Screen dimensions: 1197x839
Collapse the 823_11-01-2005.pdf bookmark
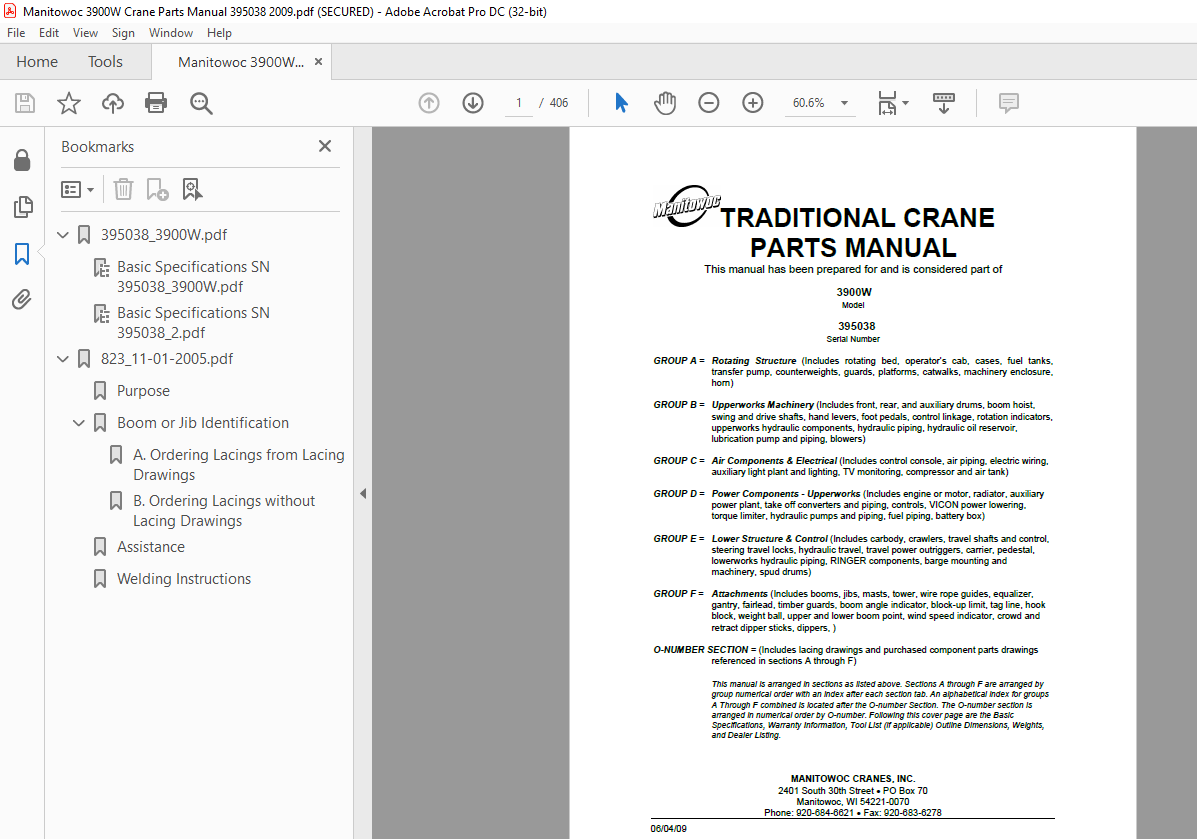(x=63, y=359)
